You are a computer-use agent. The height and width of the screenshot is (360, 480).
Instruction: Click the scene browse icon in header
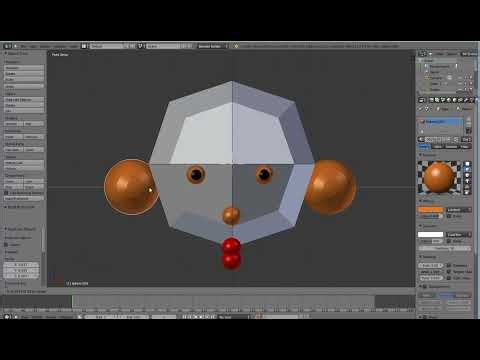141,46
